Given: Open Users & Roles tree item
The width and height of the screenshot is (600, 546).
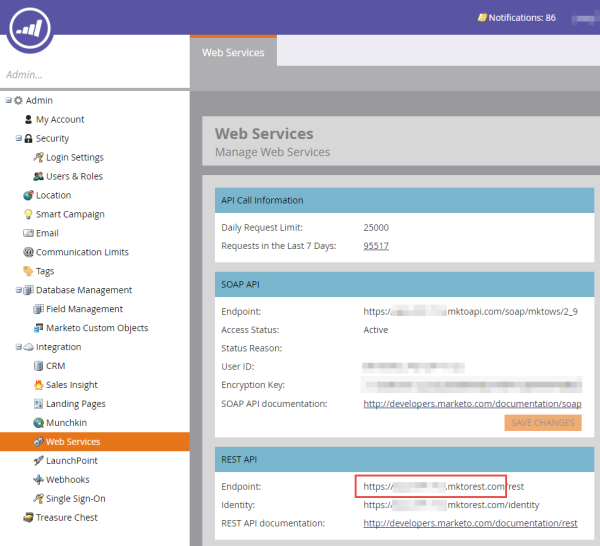Looking at the screenshot, I should 74,176.
